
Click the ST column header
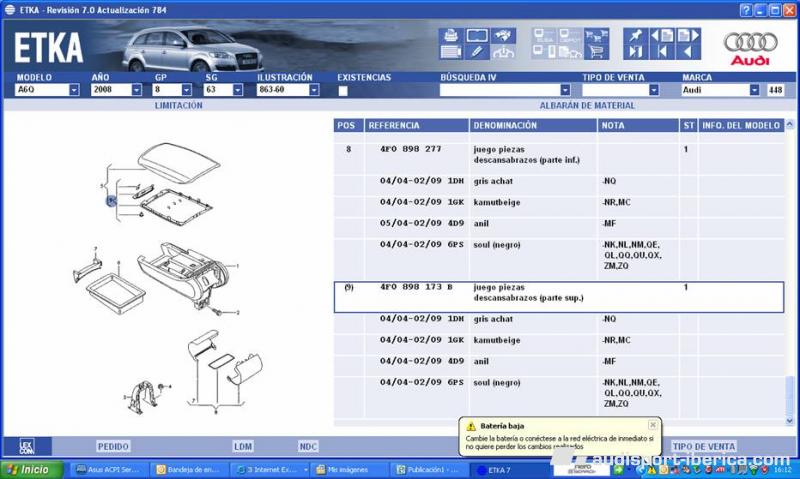pos(689,125)
